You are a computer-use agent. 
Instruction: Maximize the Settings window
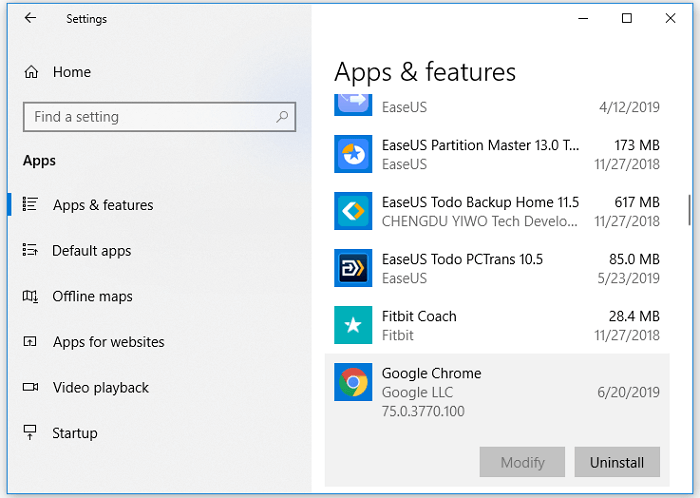coord(626,18)
